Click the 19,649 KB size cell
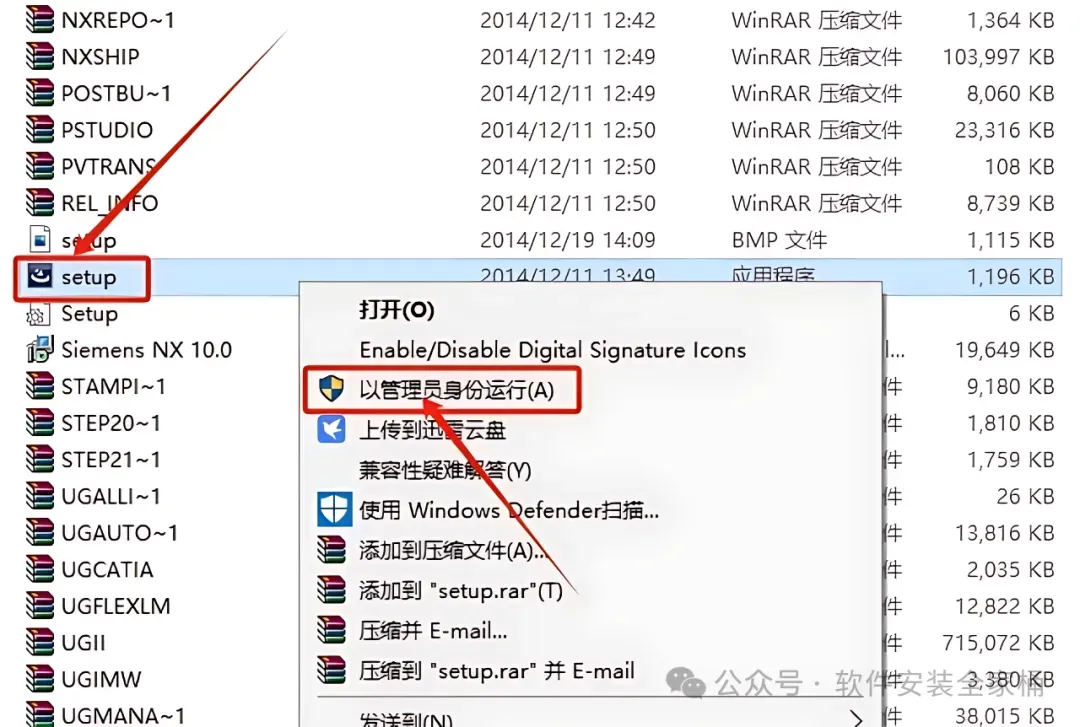The height and width of the screenshot is (727, 1080). pyautogui.click(x=1004, y=350)
